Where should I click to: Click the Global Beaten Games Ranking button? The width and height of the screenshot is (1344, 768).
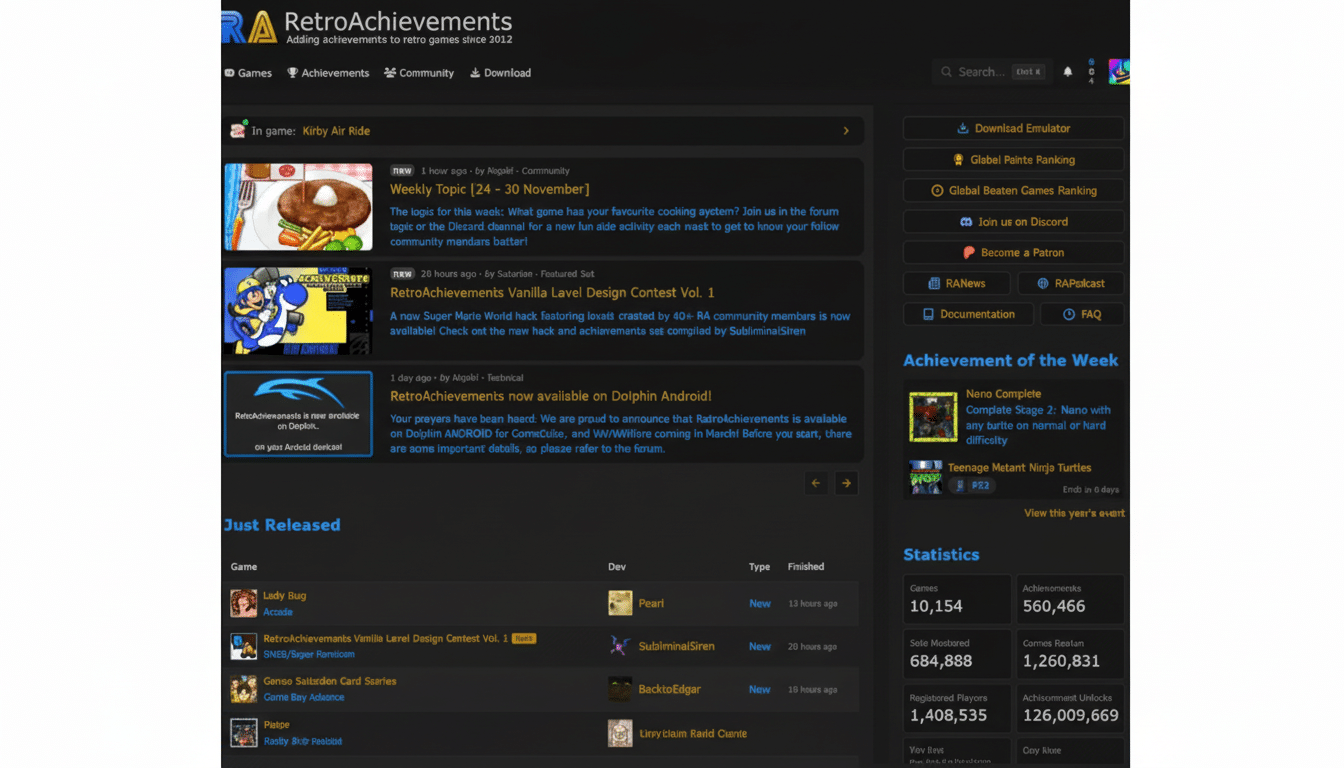pos(1013,190)
